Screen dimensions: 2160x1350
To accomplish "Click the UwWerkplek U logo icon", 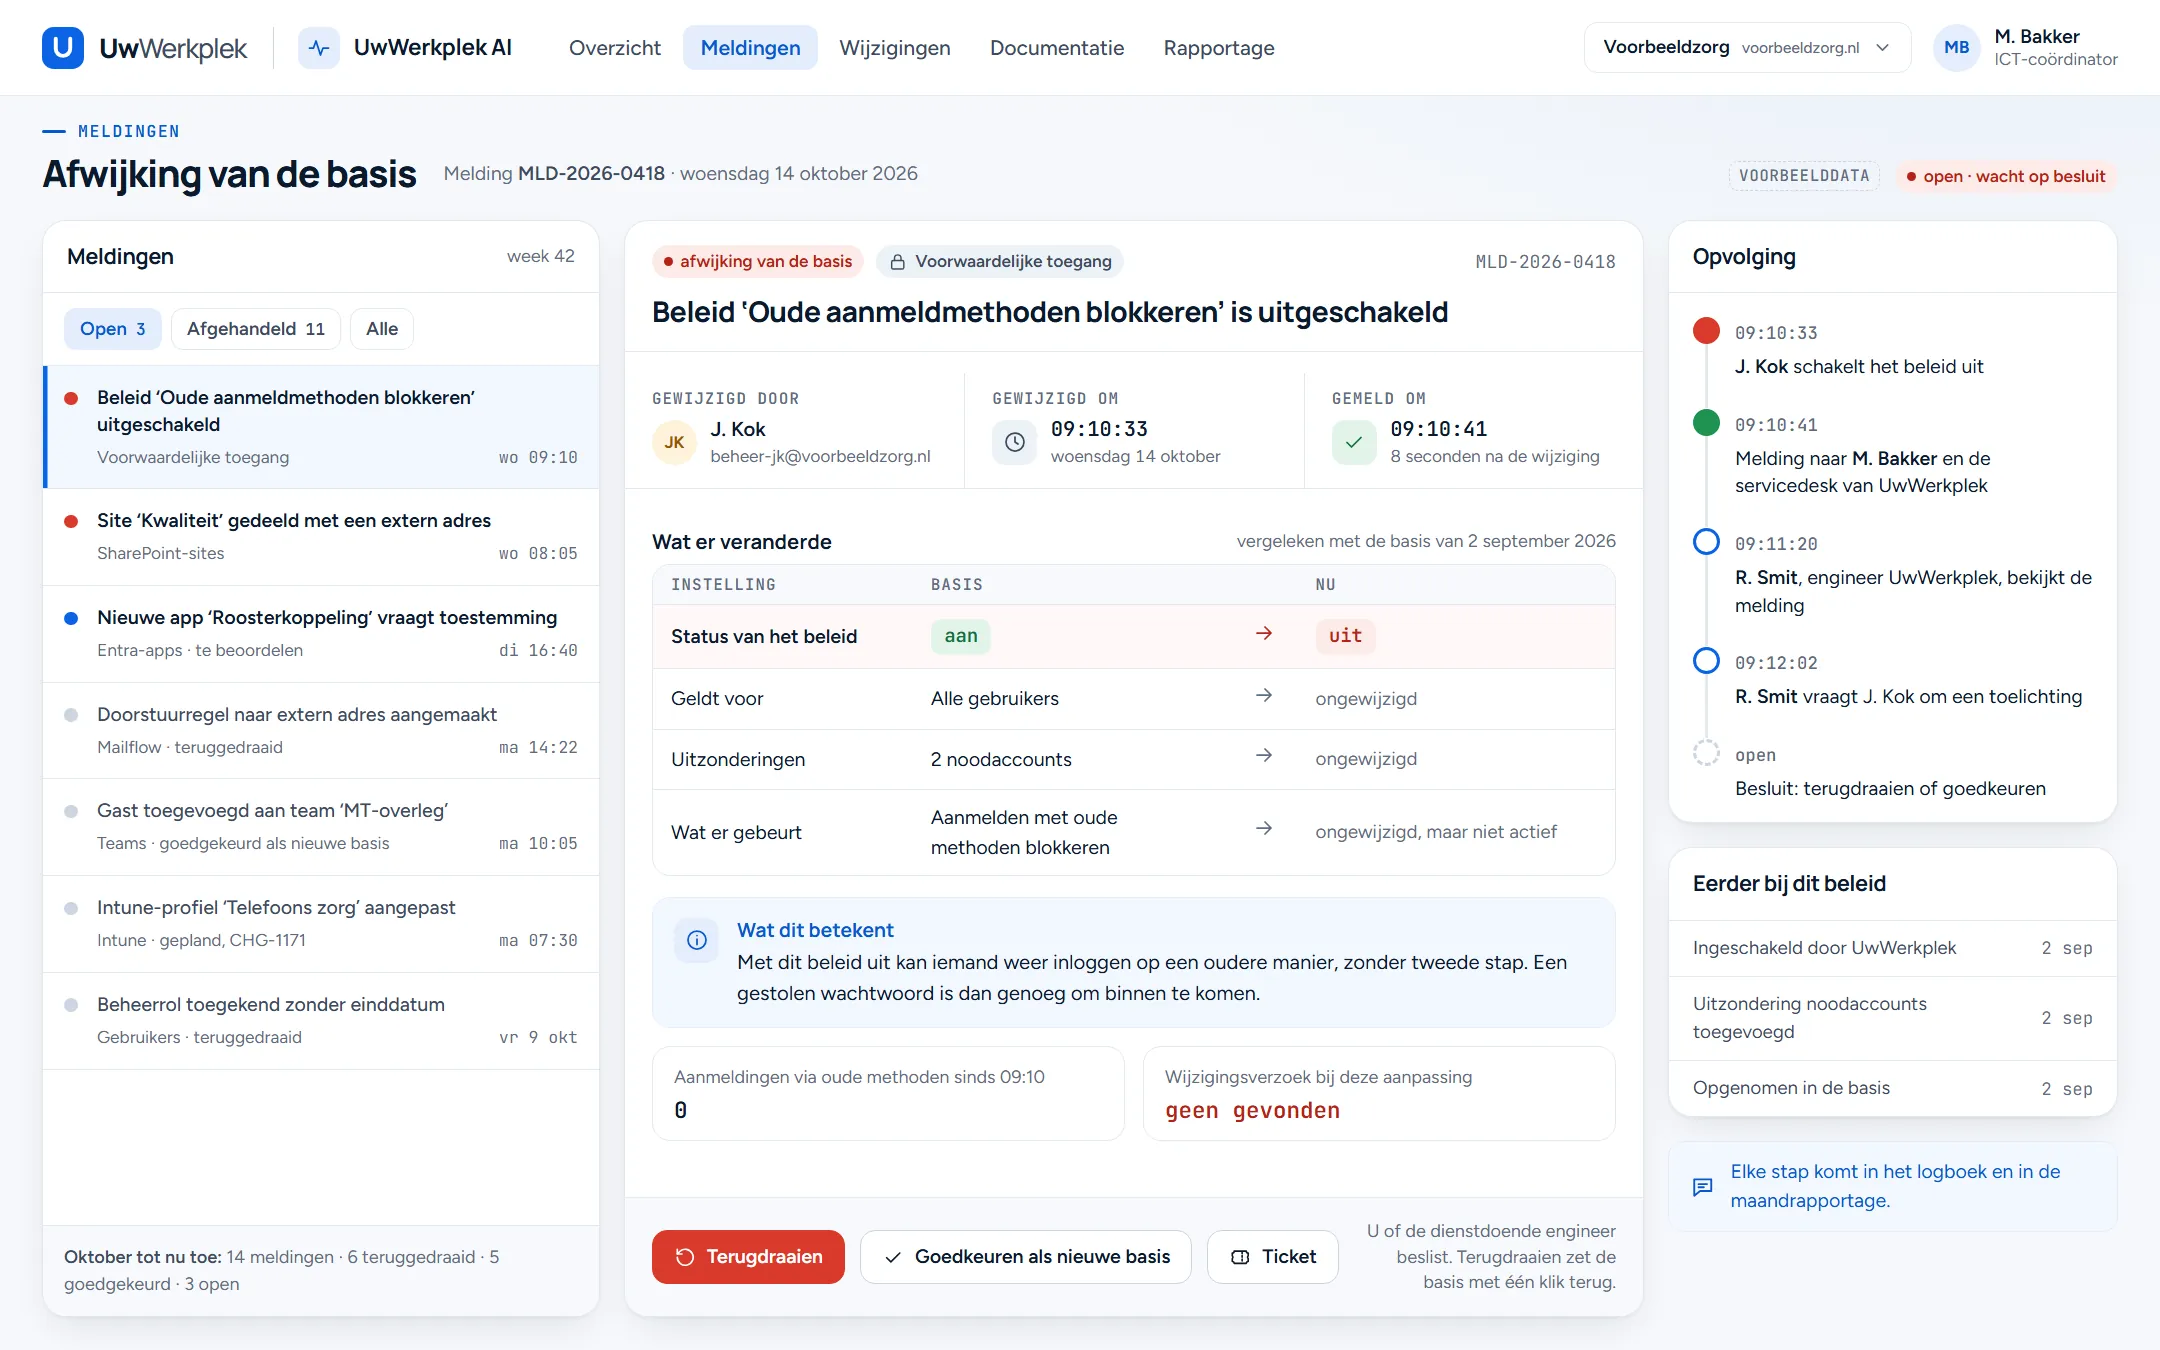I will [x=63, y=48].
